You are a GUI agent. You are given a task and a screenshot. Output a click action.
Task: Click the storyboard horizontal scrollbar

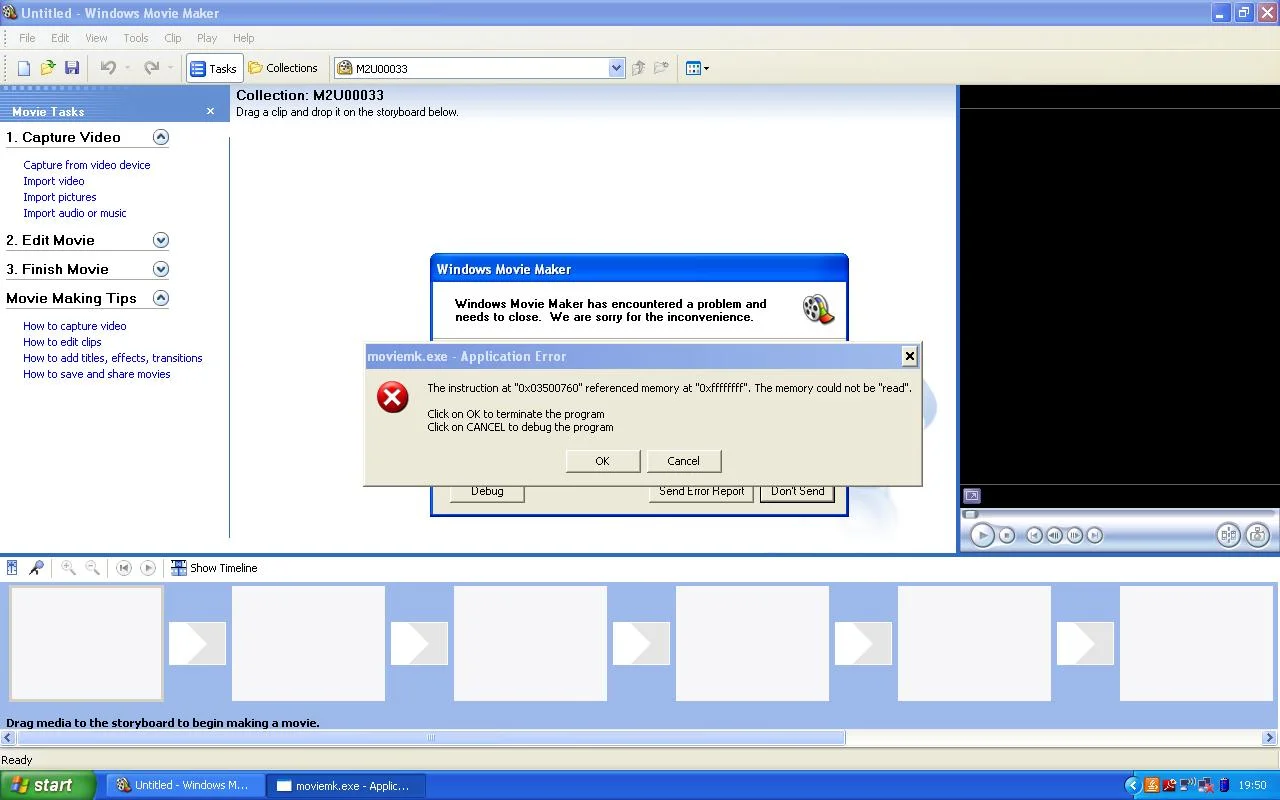(x=431, y=738)
